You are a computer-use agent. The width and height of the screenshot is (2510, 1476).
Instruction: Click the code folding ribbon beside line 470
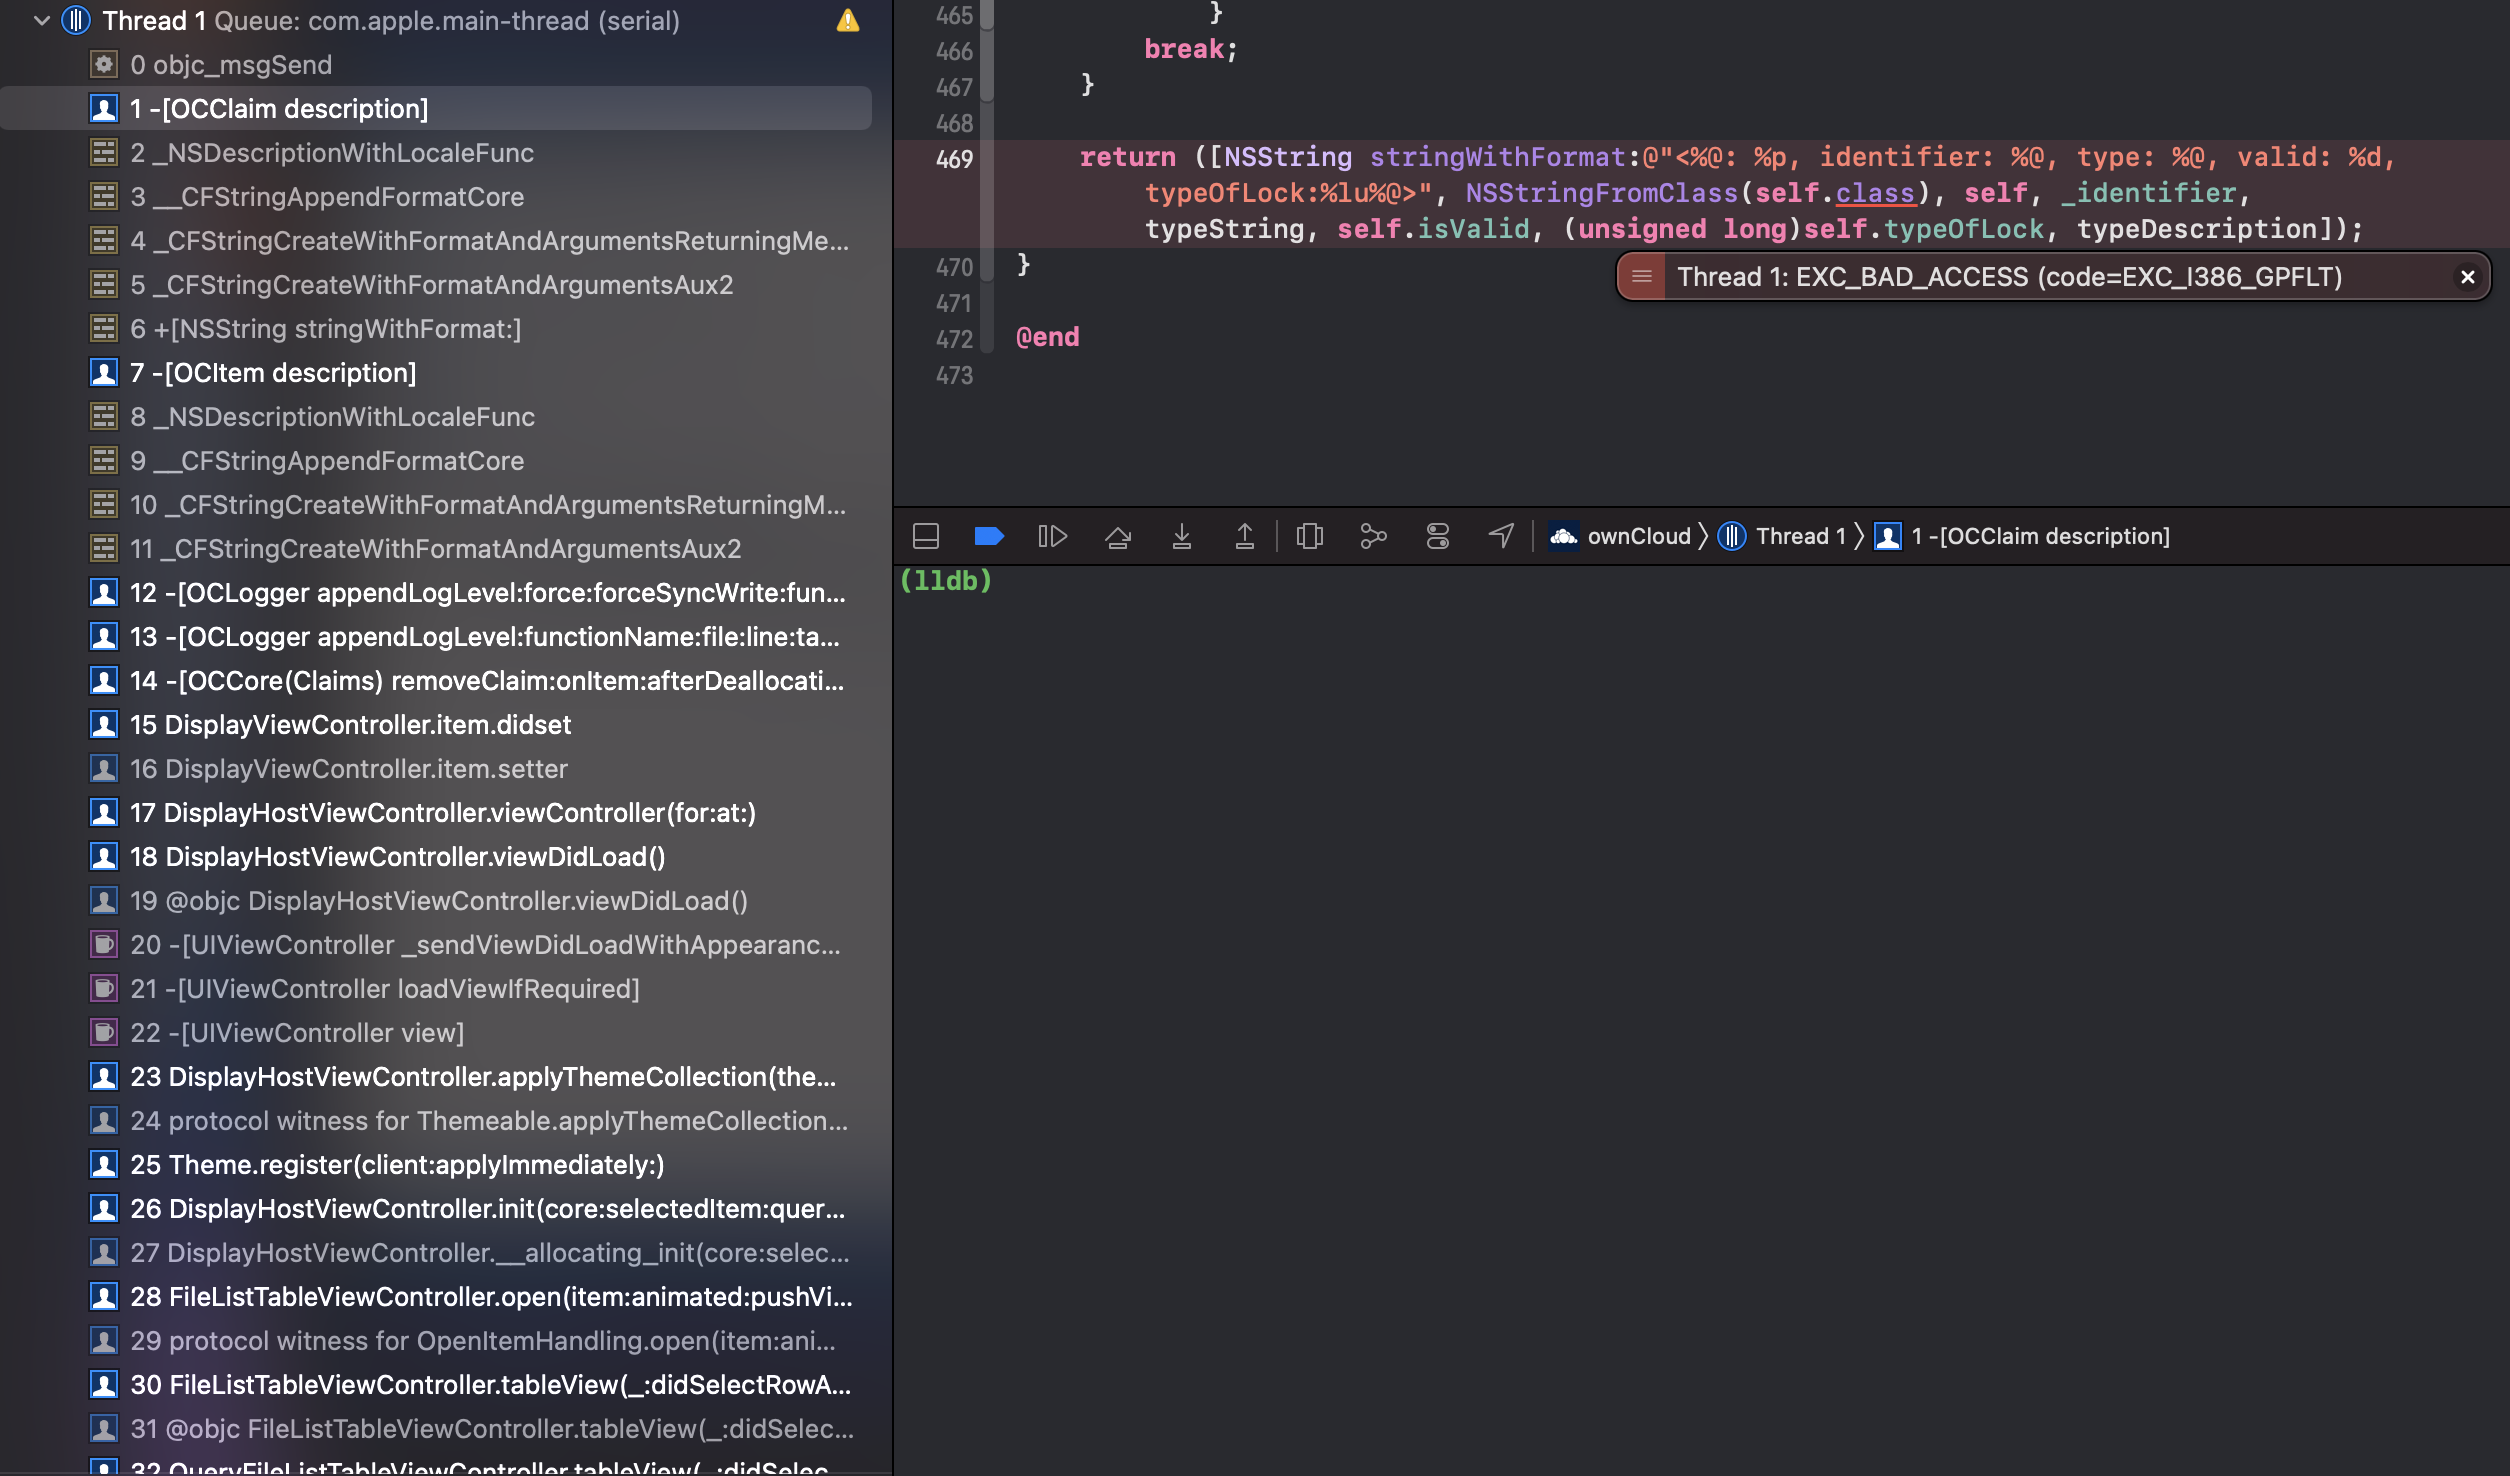987,267
